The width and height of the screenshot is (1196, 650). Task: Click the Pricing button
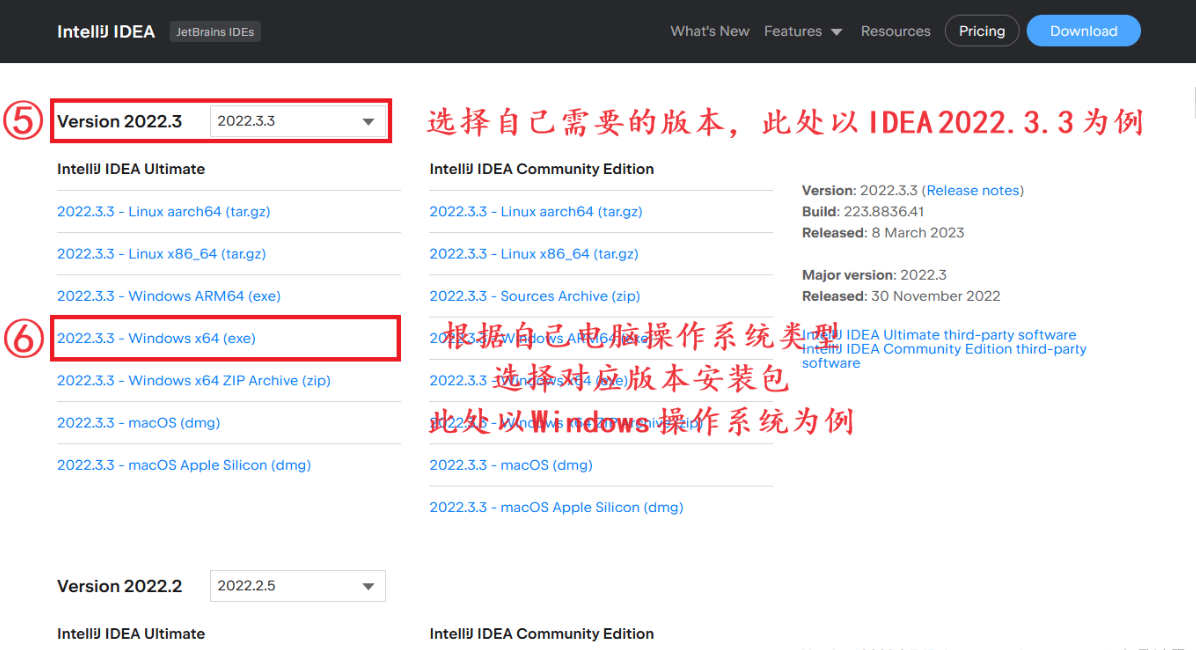[x=981, y=31]
